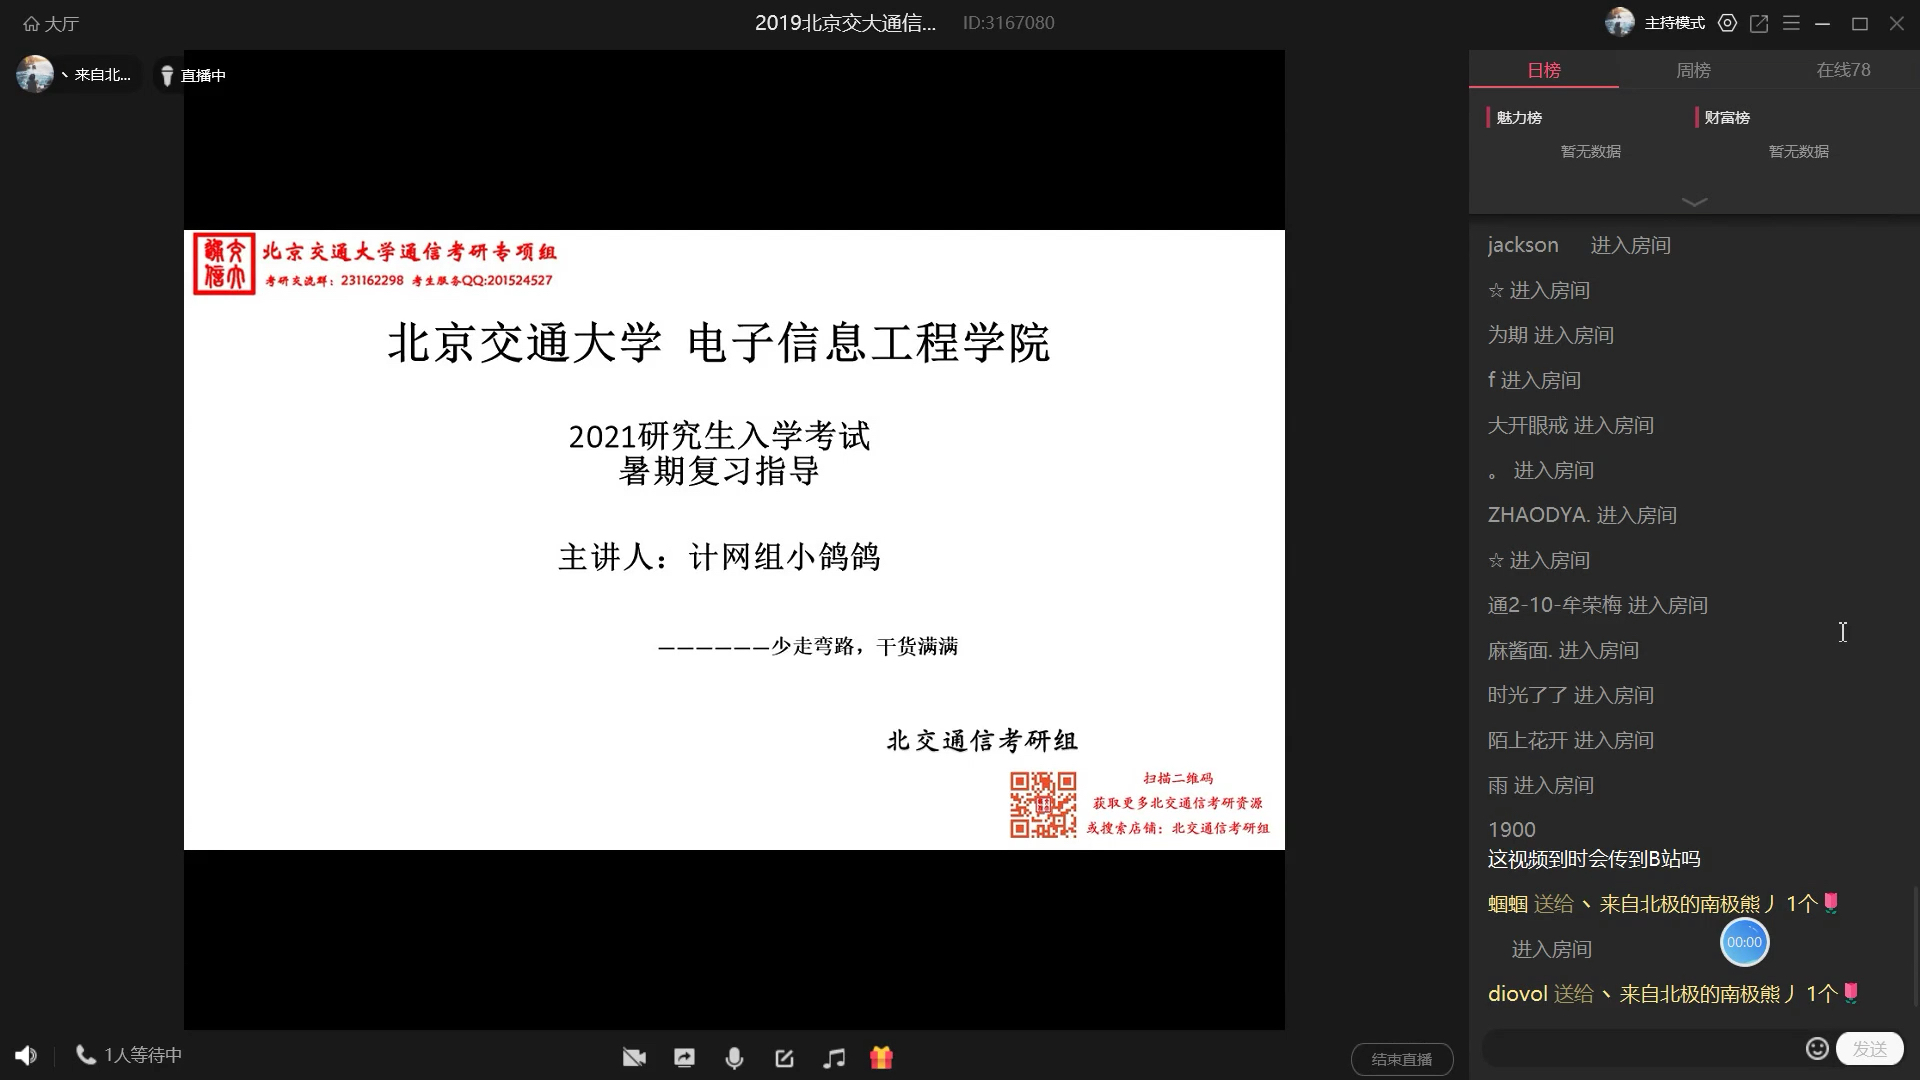Screen dimensions: 1920x1080
Task: Open the pop-out window icon in title bar
Action: 1760,22
